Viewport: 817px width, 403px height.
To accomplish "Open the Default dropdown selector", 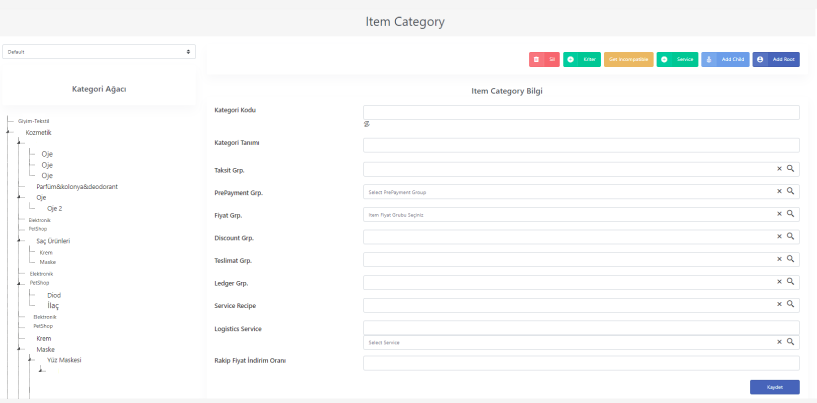I will point(99,52).
